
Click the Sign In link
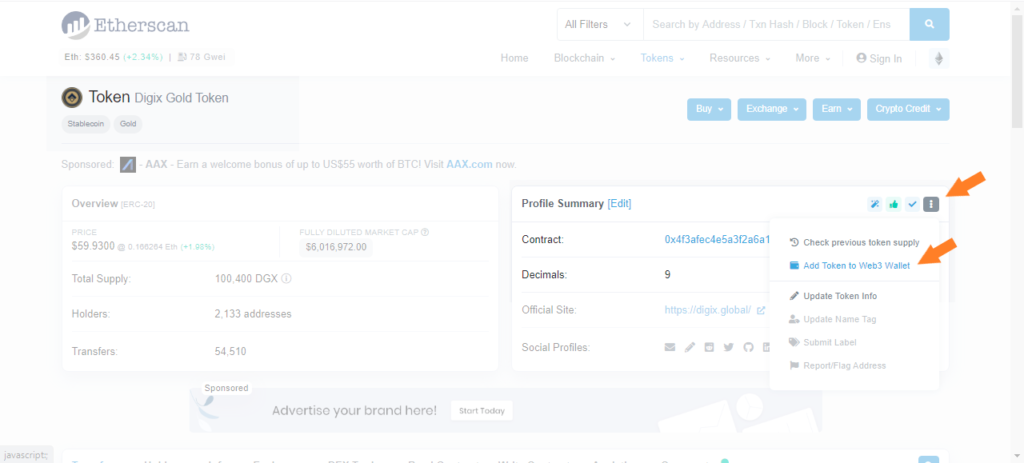[879, 59]
